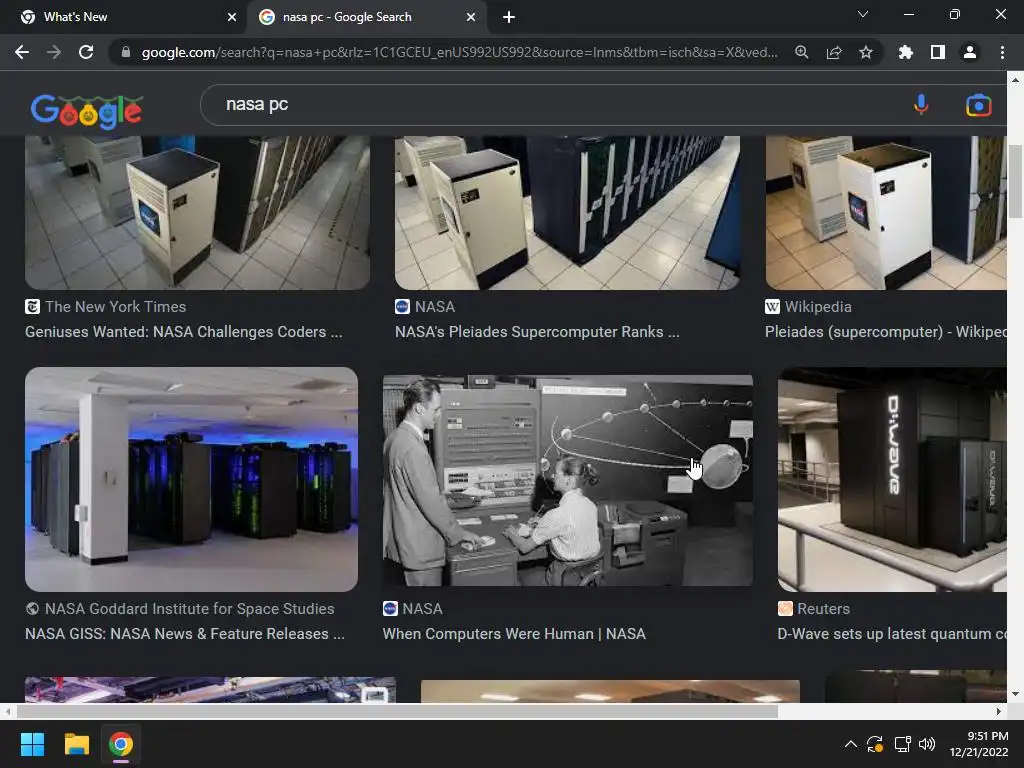
Task: Click The New York Times source label
Action: coord(116,306)
